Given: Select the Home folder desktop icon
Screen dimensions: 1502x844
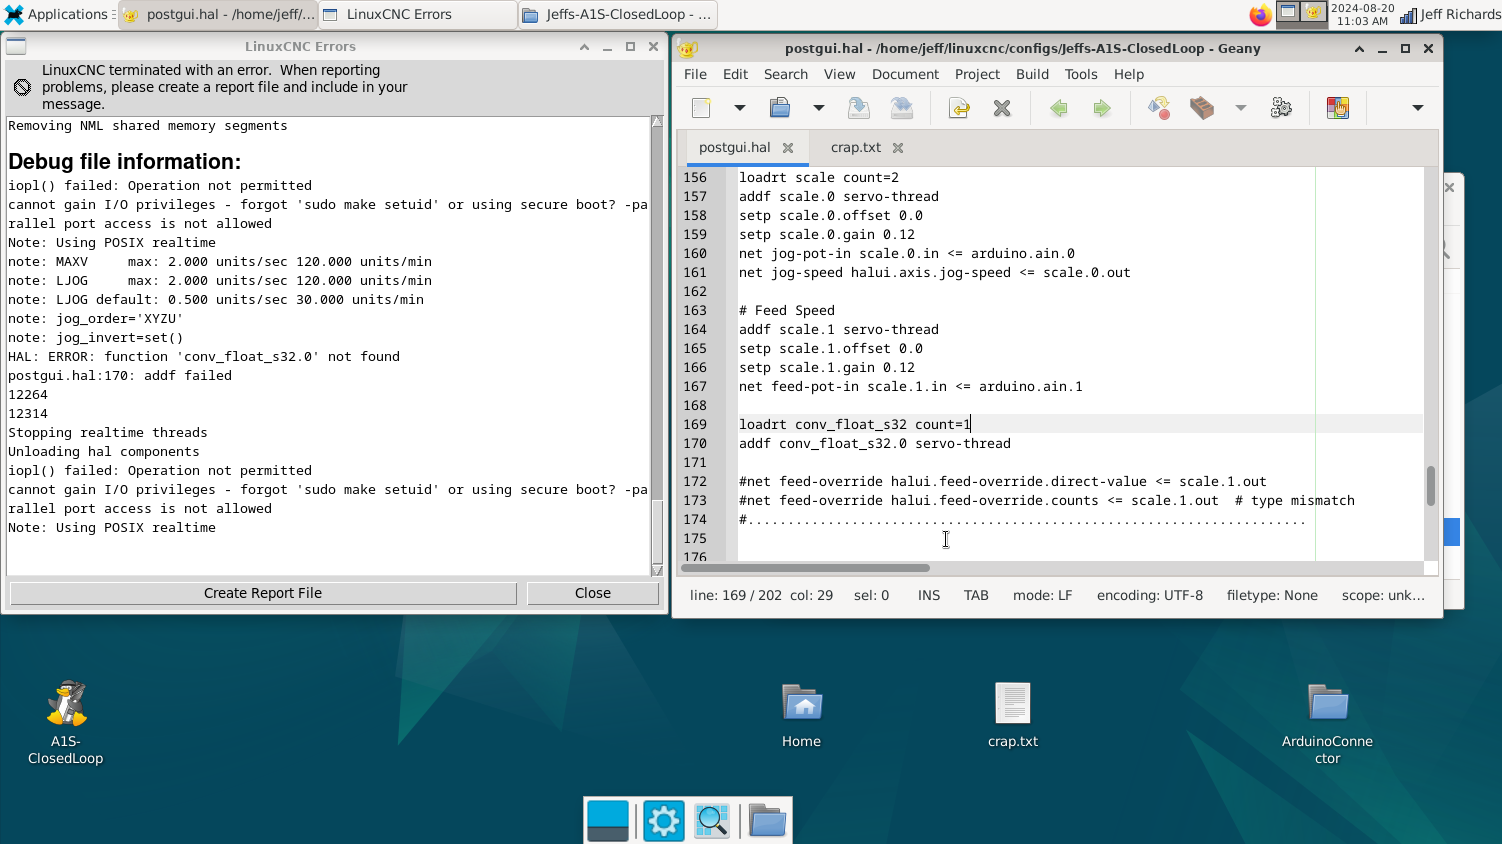Looking at the screenshot, I should 801,714.
